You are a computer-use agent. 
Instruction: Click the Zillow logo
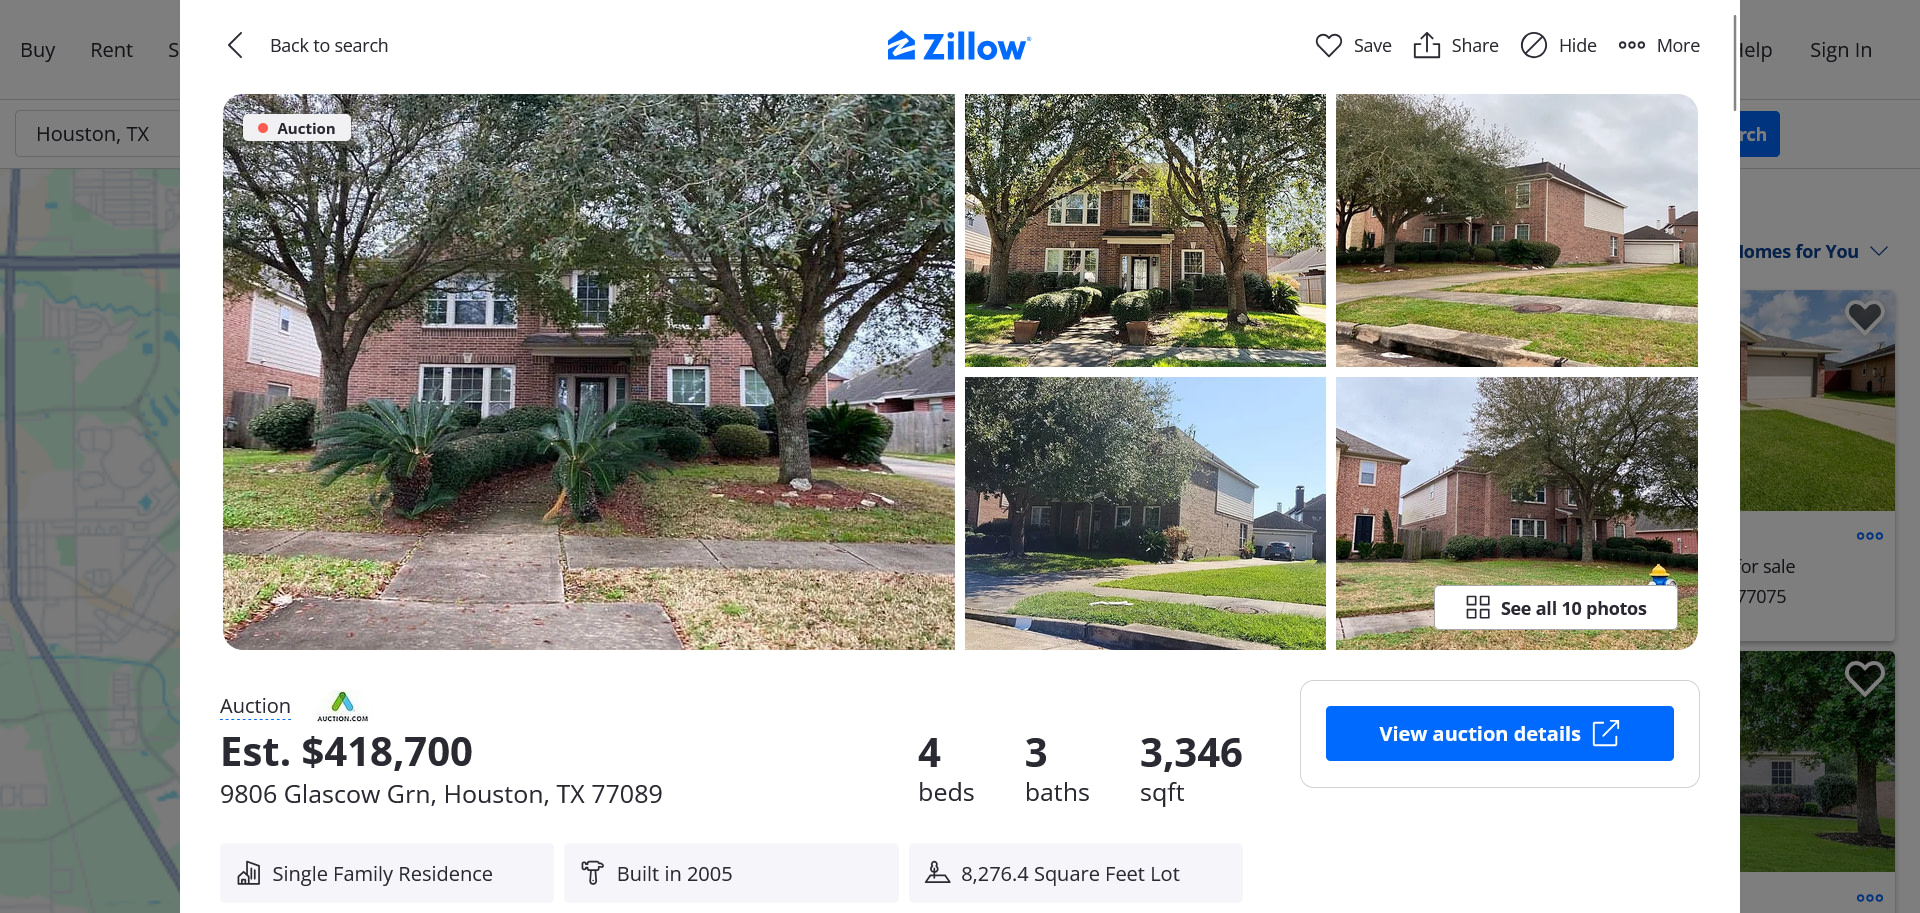click(958, 46)
